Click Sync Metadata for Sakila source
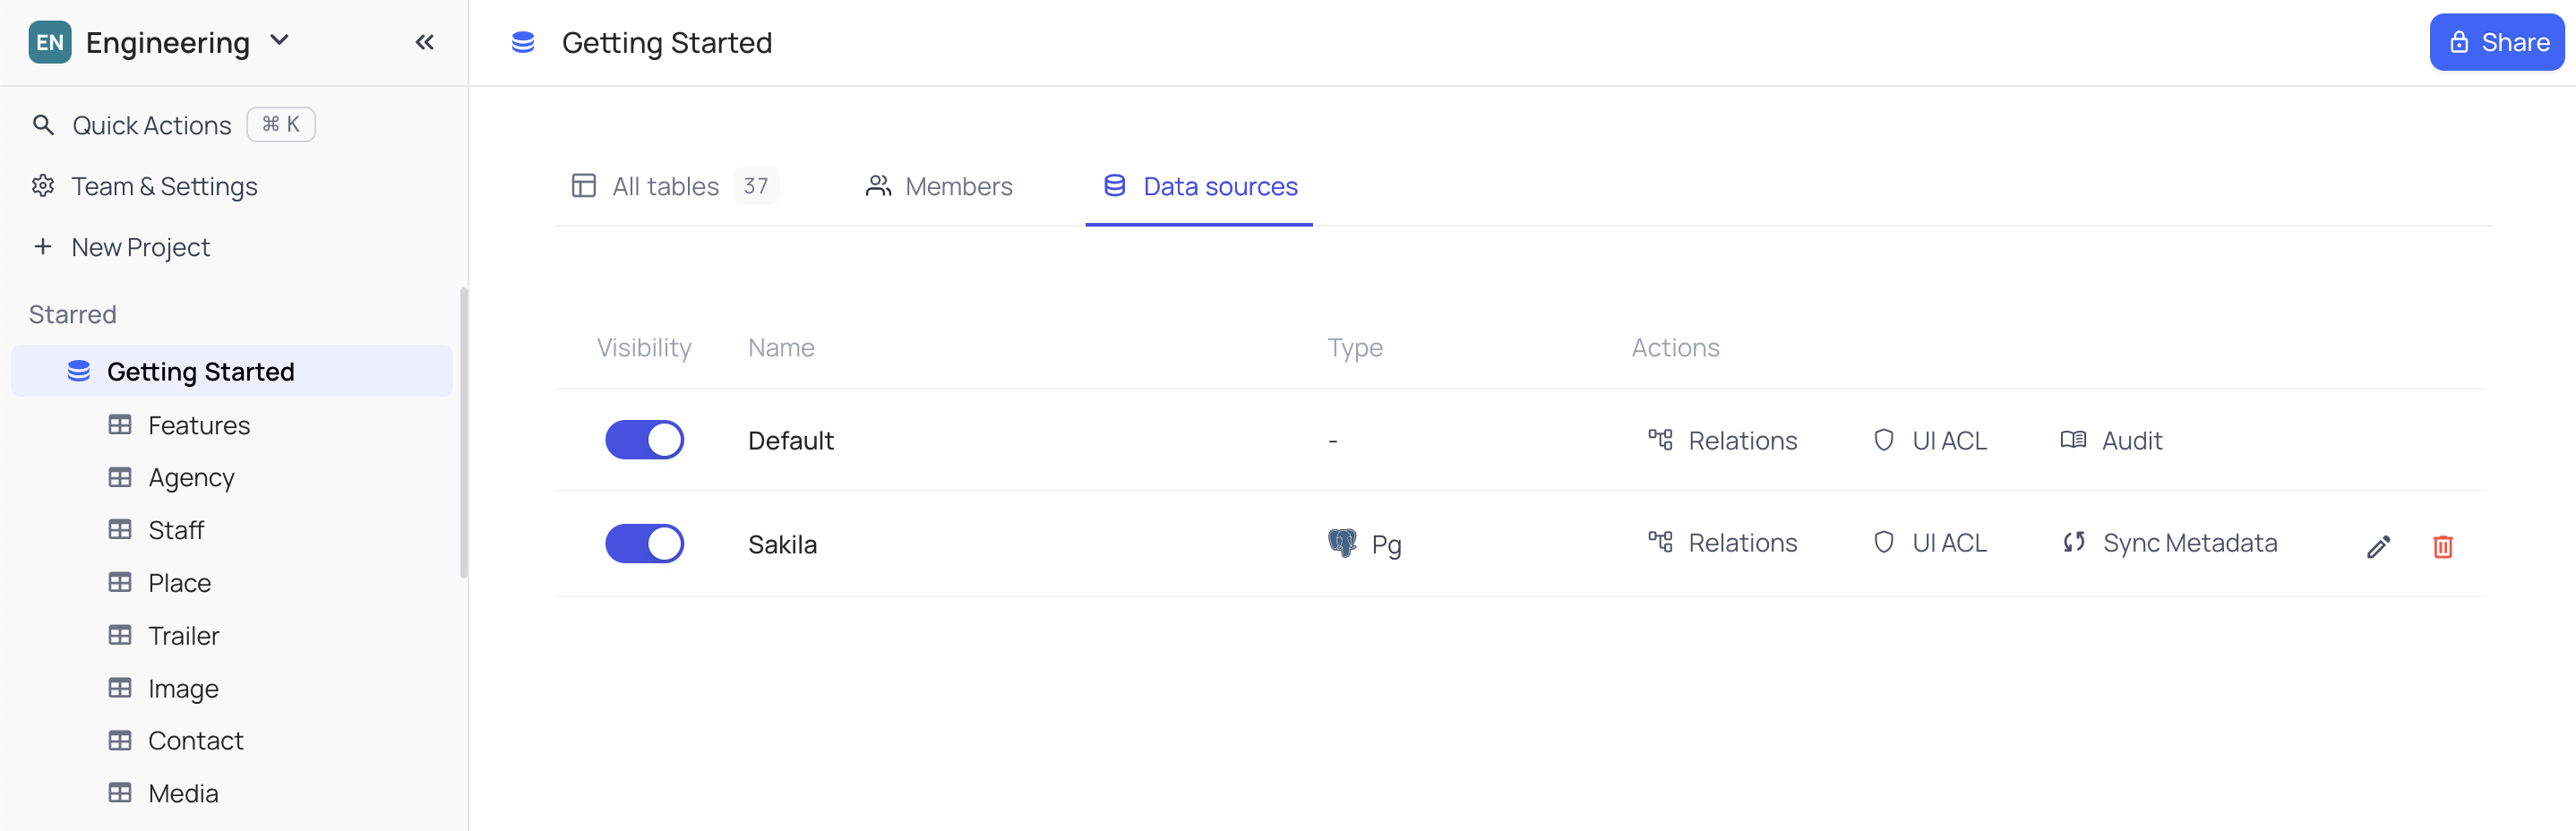 (x=2169, y=543)
